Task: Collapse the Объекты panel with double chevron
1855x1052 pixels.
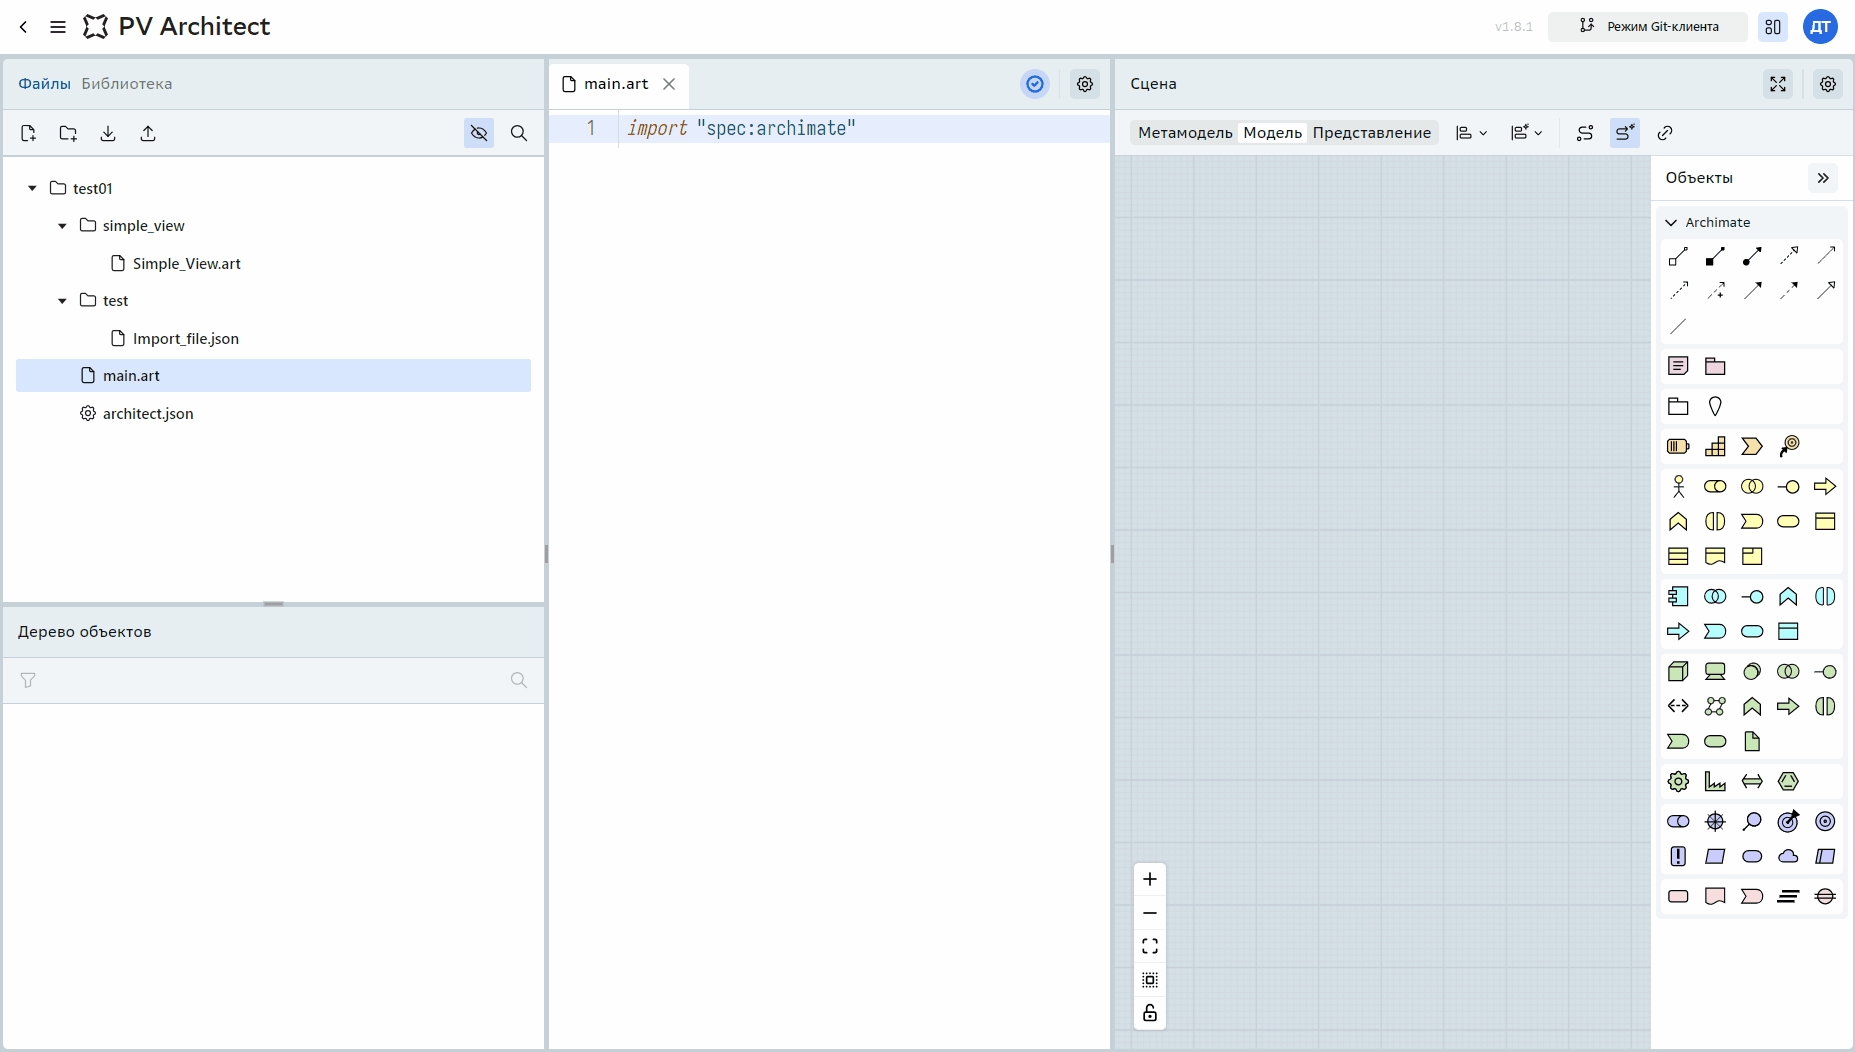Action: 1823,178
